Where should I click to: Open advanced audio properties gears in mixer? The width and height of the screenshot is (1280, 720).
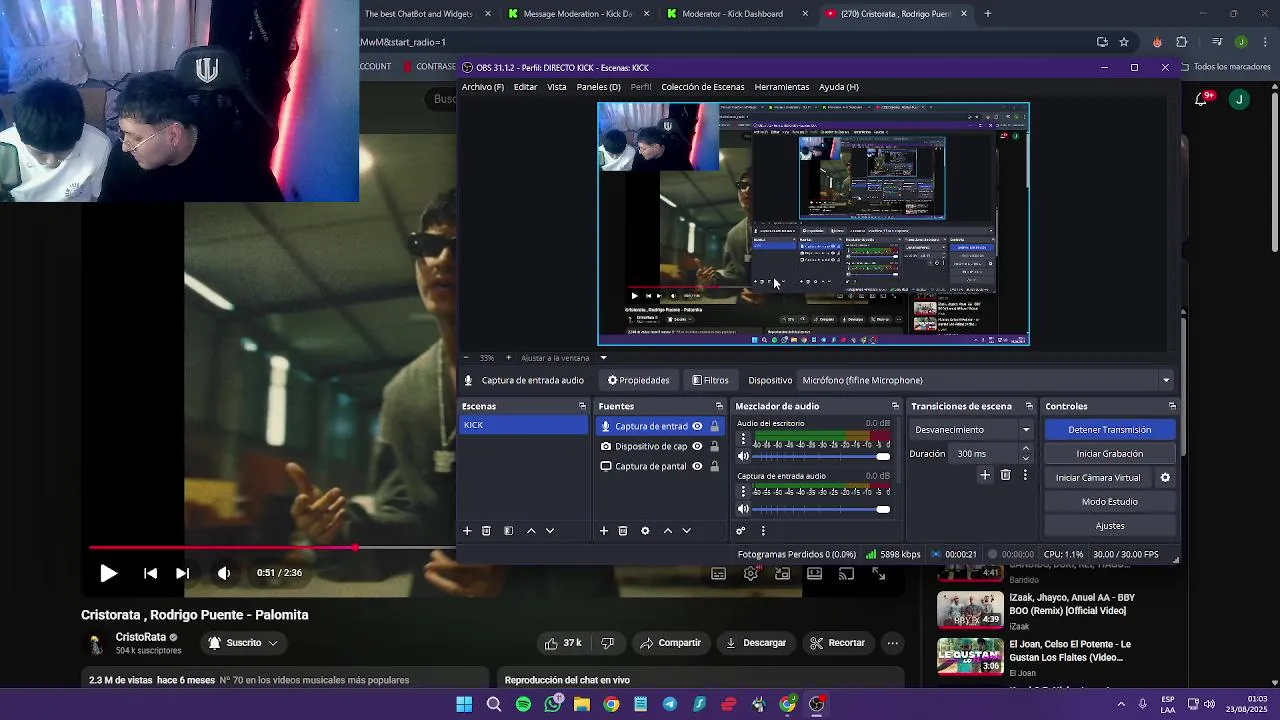[741, 531]
